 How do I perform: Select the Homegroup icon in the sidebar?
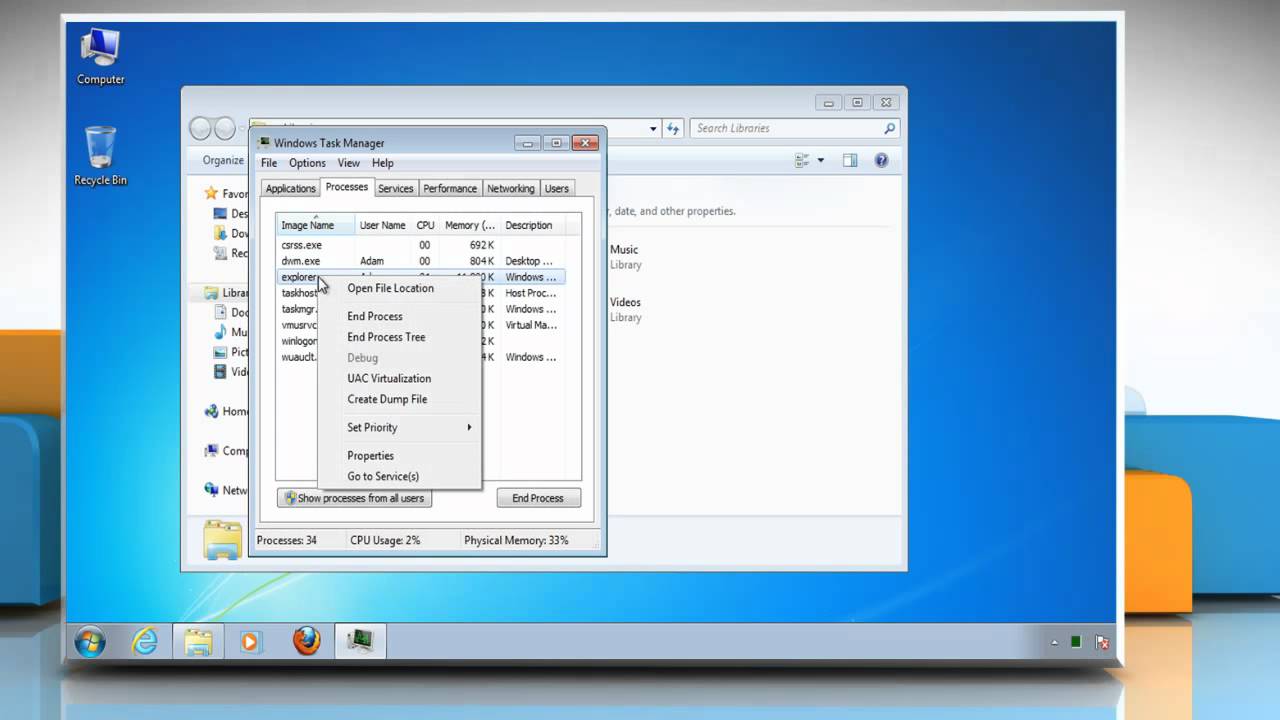click(211, 411)
